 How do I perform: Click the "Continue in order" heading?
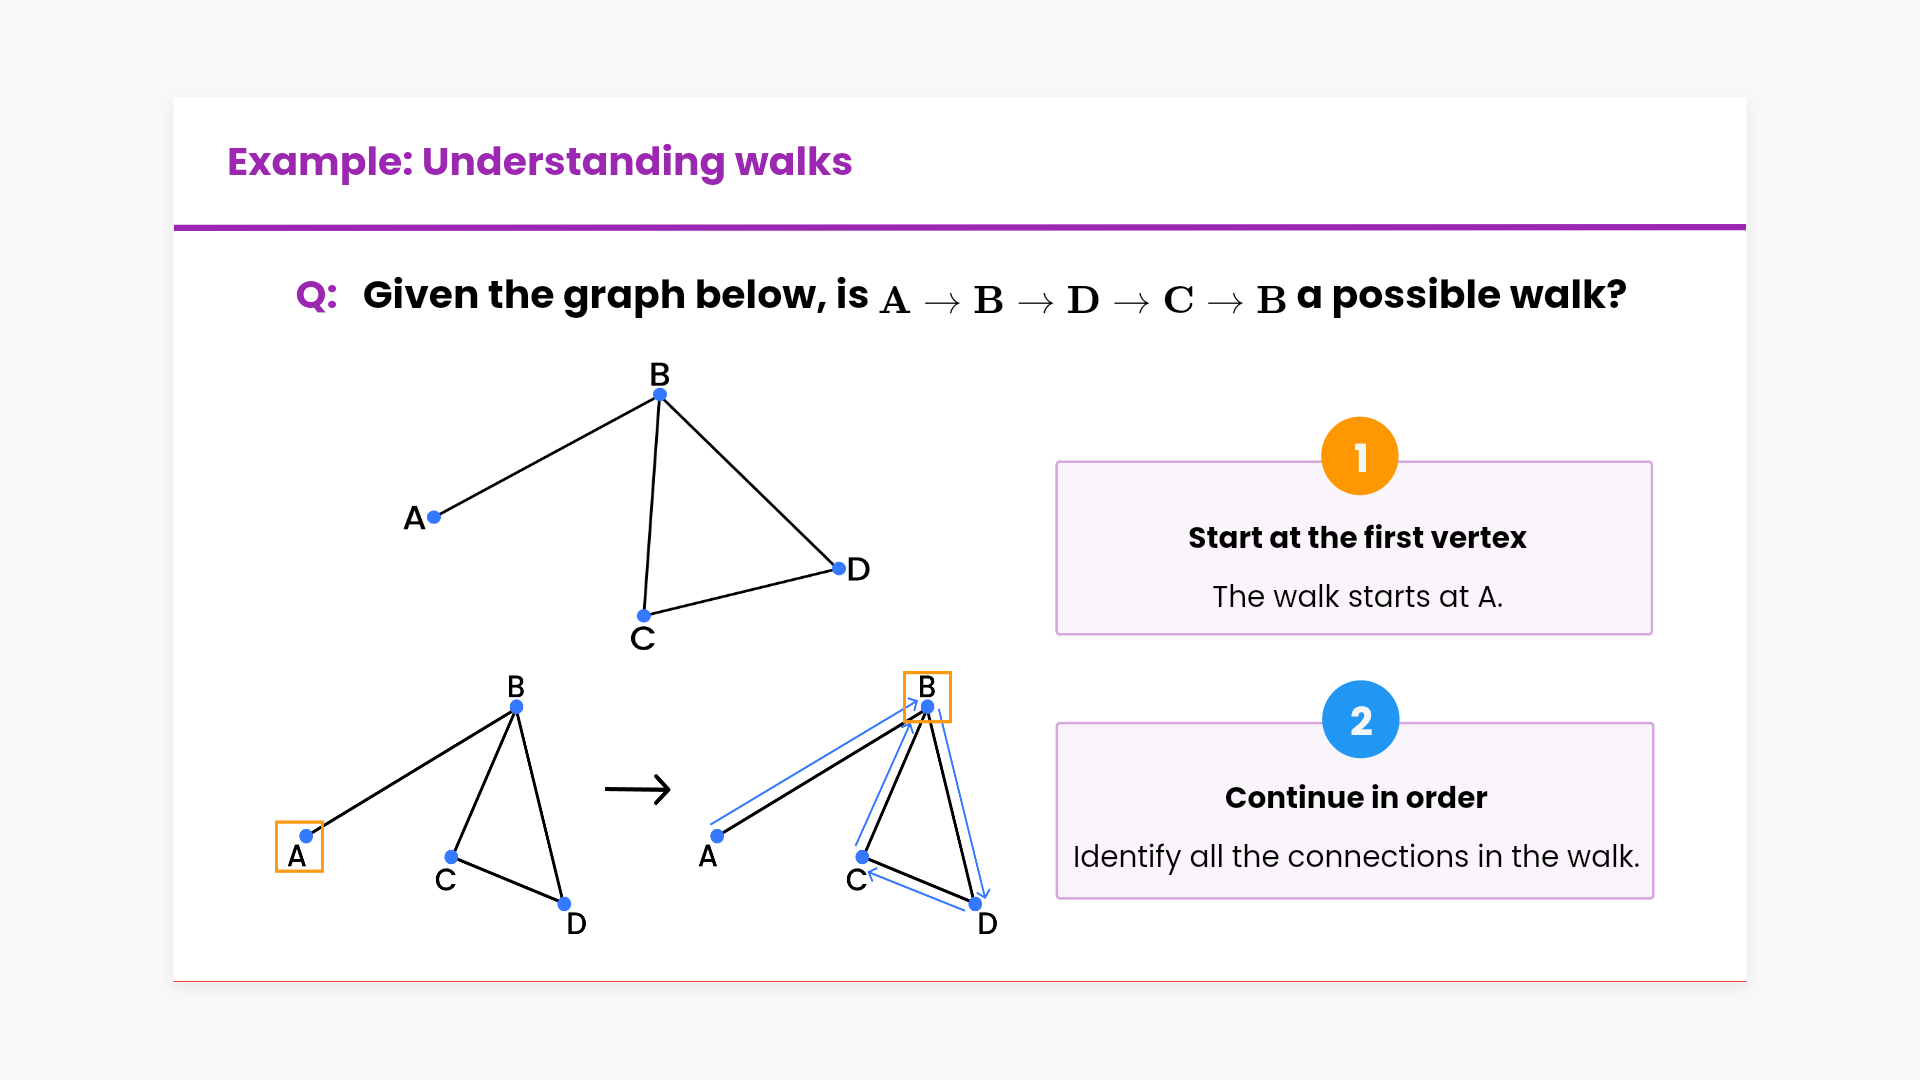[1356, 798]
